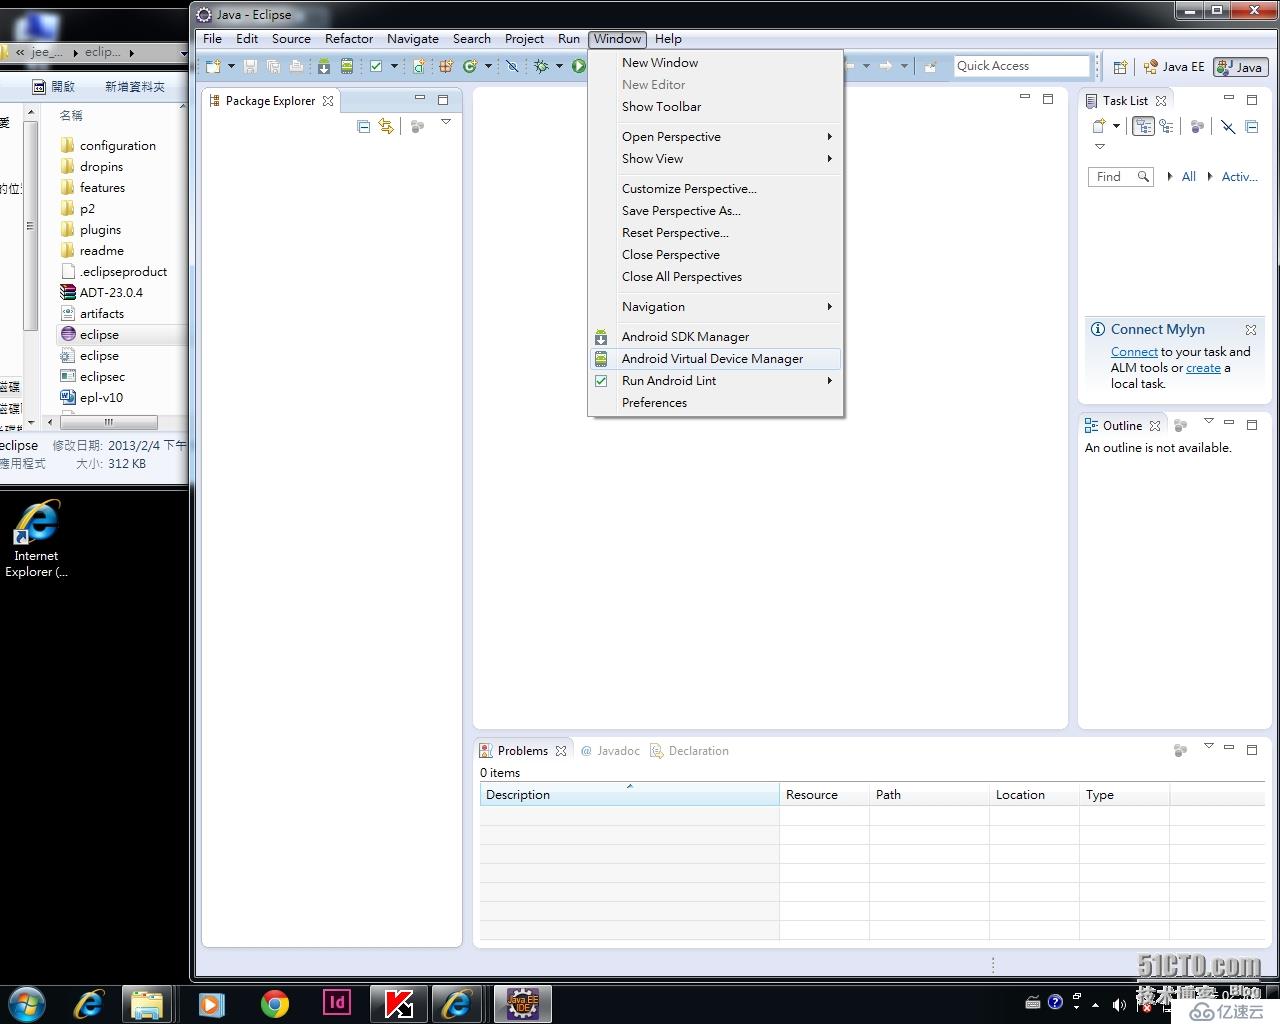This screenshot has width=1280, height=1024.
Task: Open the New Java Class dropdown arrow
Action: coord(488,66)
